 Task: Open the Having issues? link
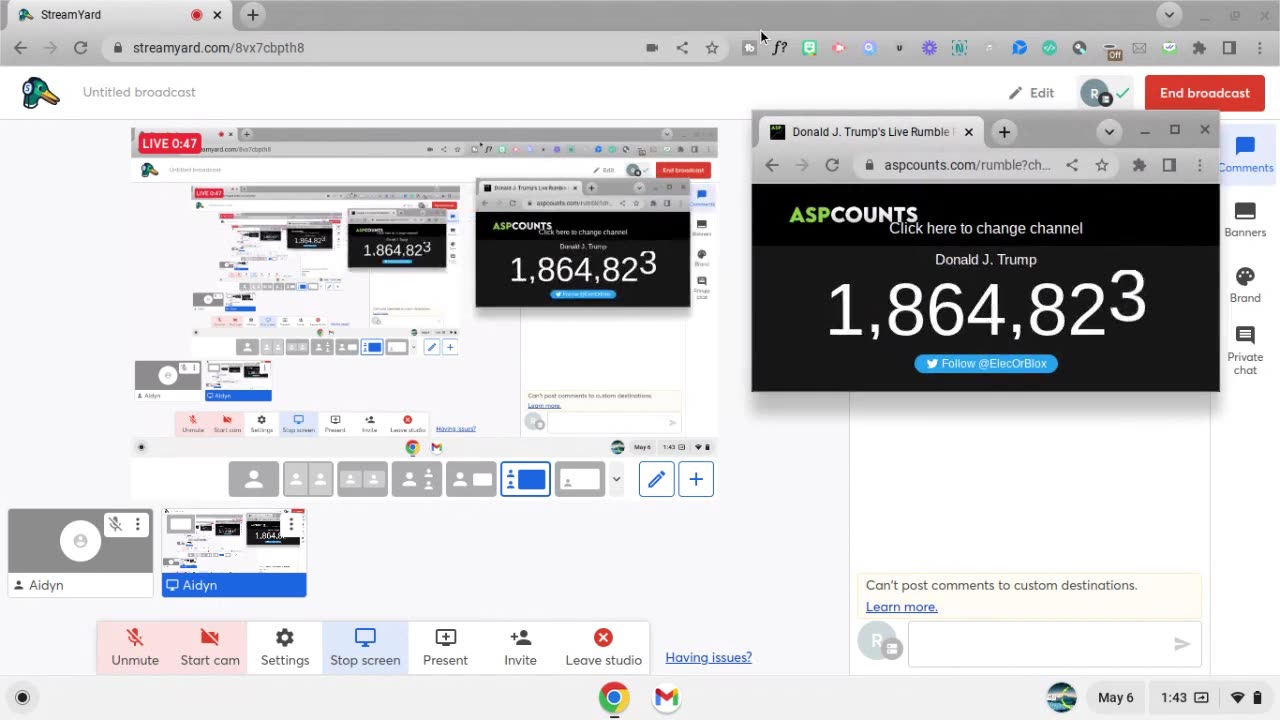[708, 657]
